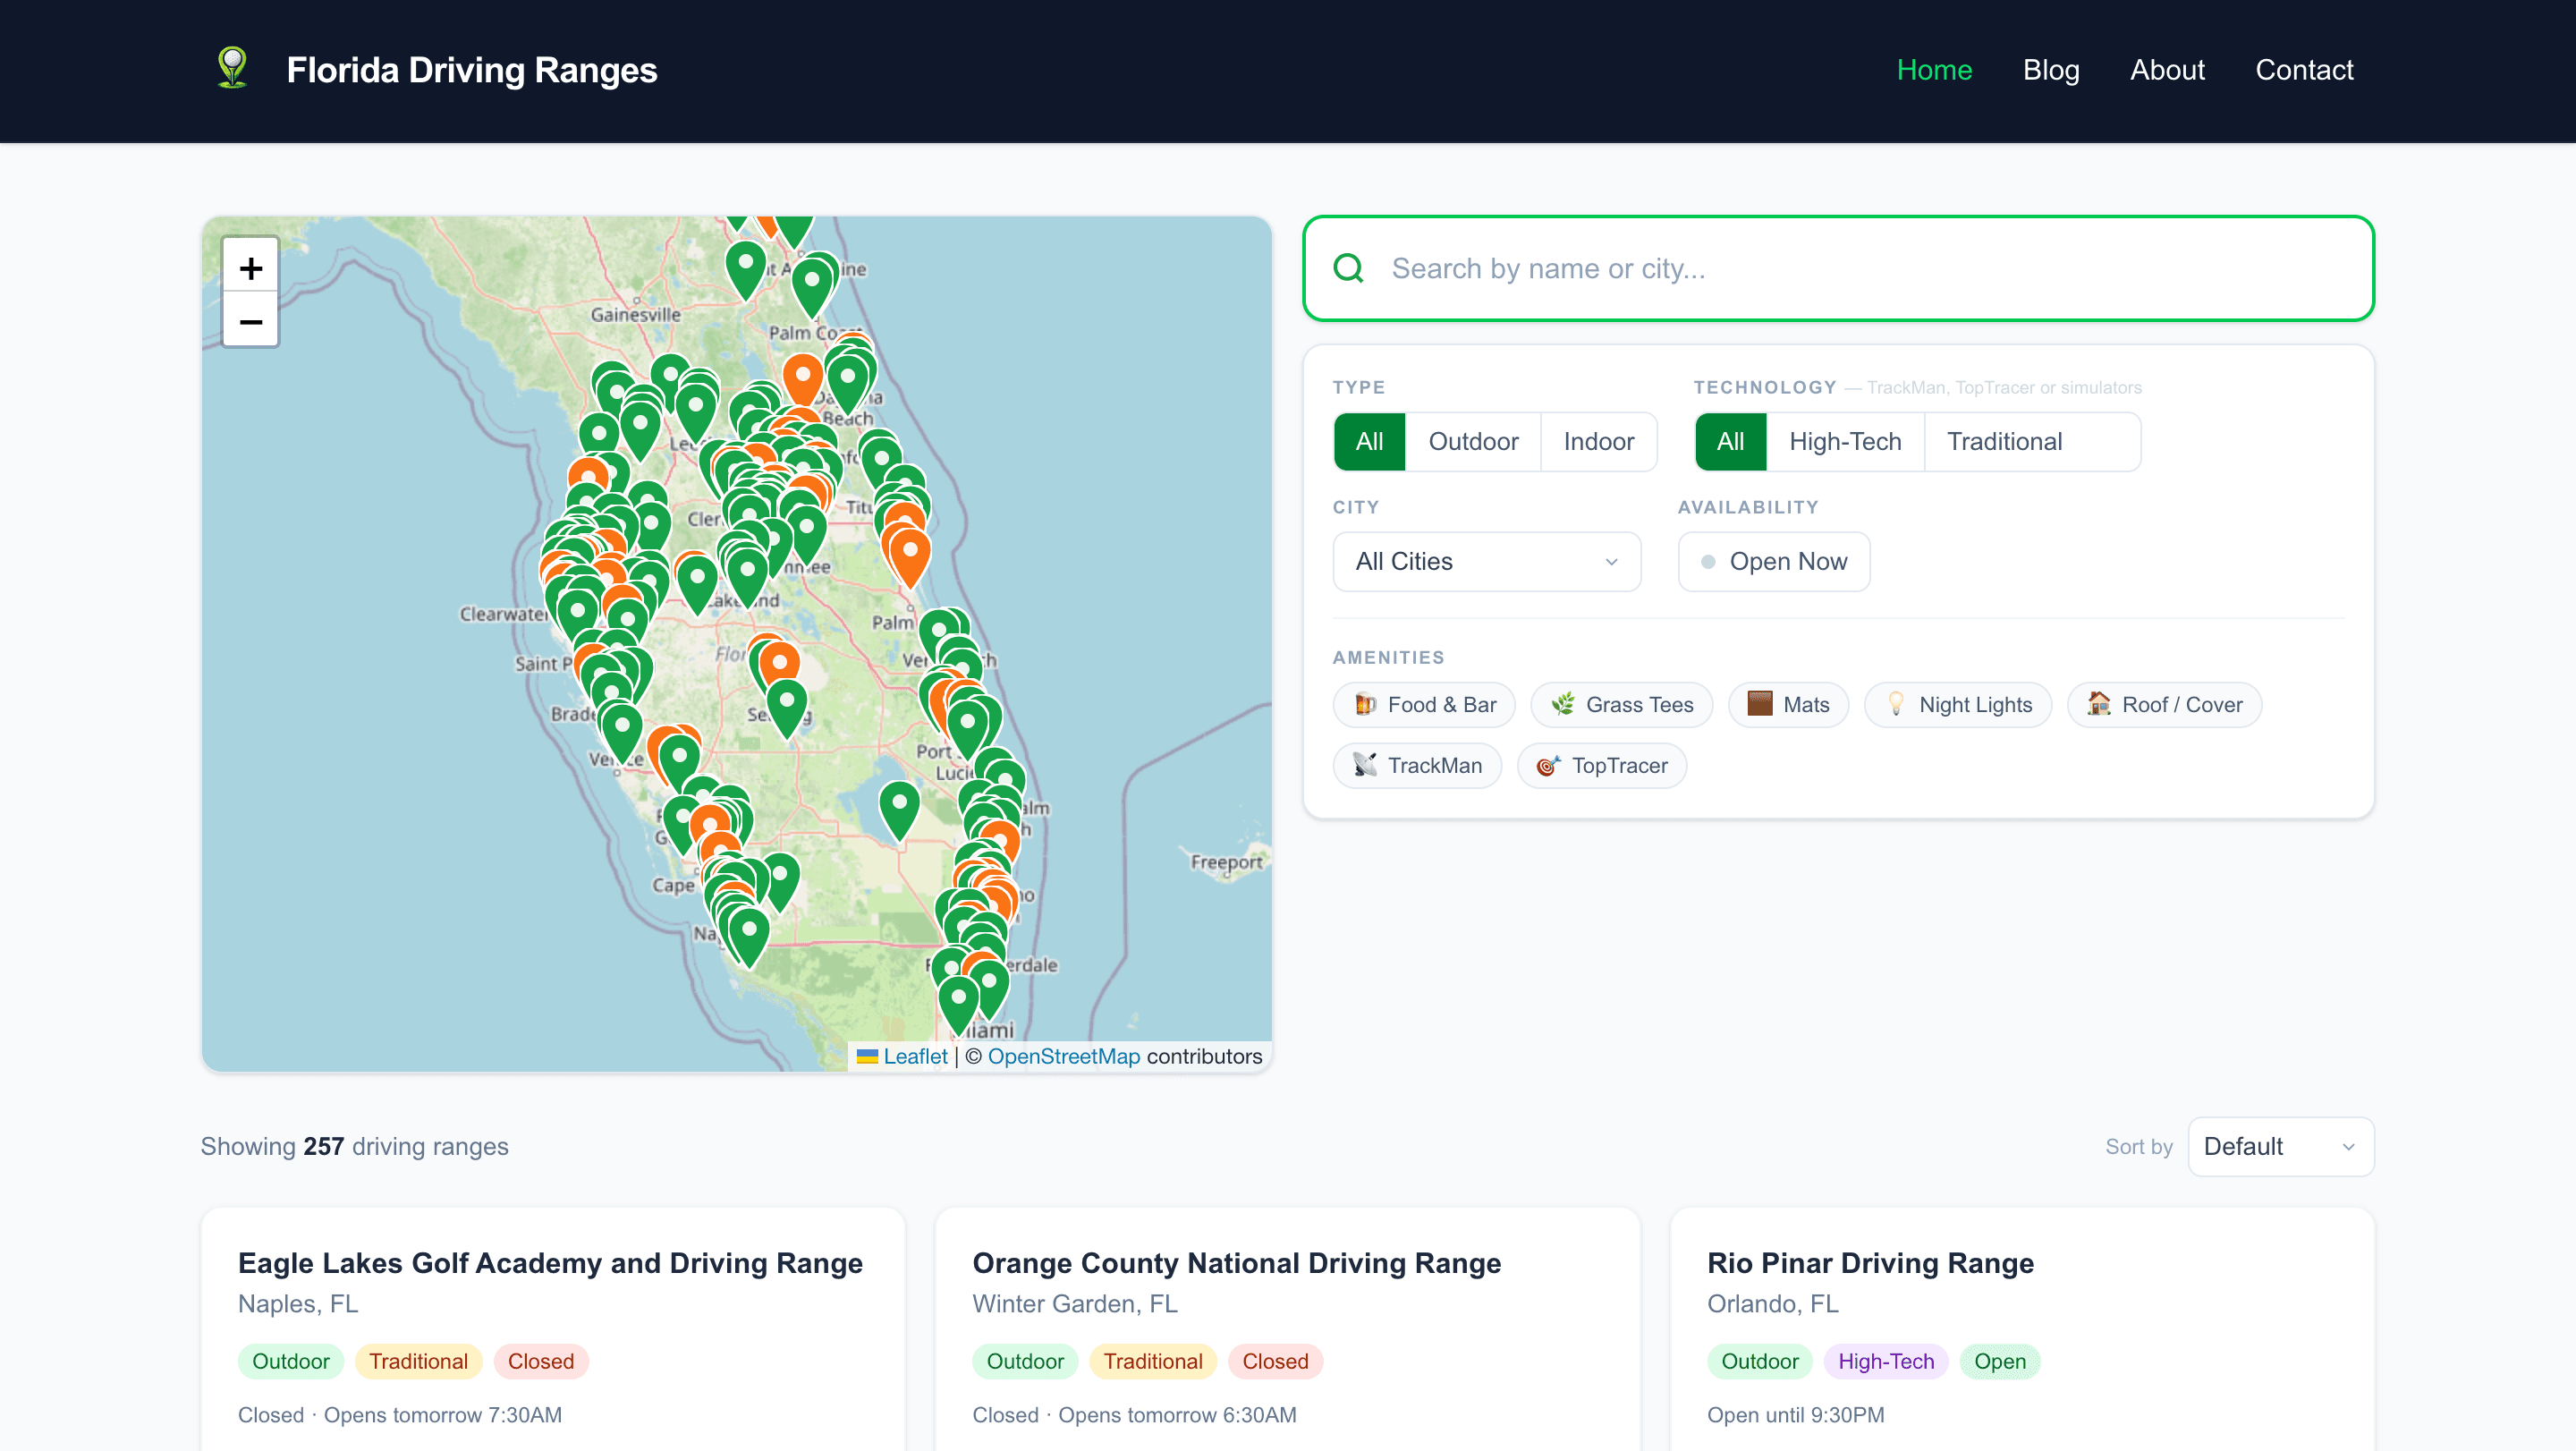The image size is (2576, 1451).
Task: Click the Night Lights bulb icon
Action: [1895, 704]
